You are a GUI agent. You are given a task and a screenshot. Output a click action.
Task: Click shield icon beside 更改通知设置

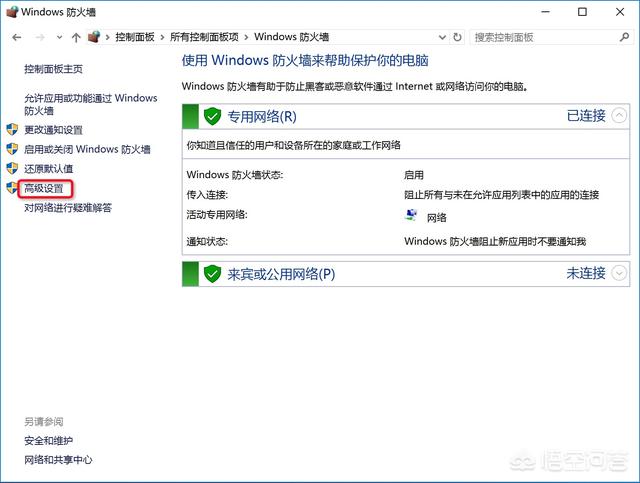(x=12, y=129)
